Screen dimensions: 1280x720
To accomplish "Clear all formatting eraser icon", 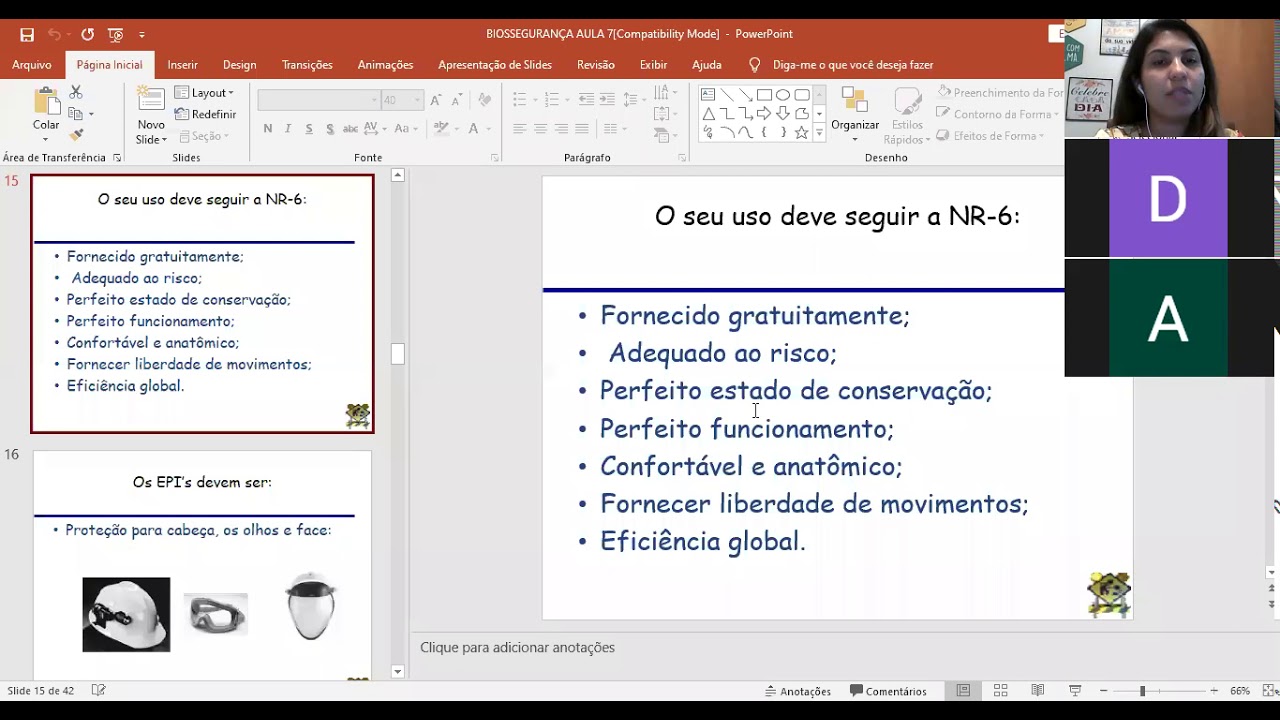I will (x=484, y=100).
